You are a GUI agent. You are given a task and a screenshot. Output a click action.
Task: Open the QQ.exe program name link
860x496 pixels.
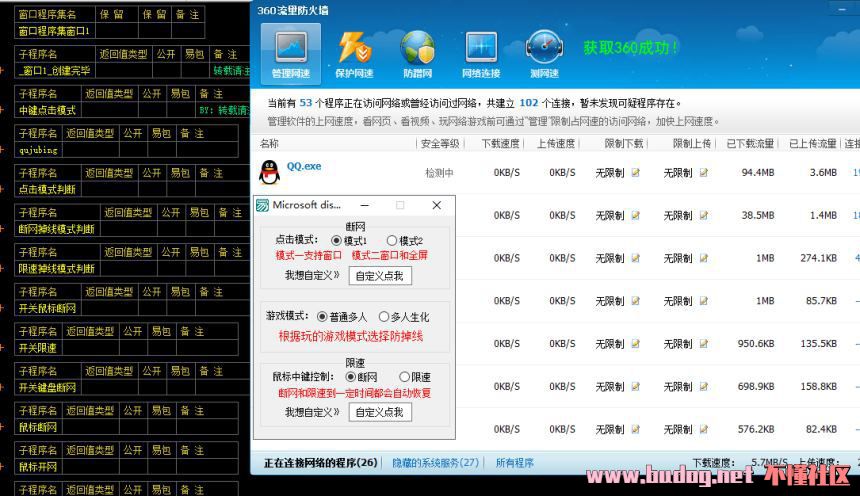(x=304, y=166)
